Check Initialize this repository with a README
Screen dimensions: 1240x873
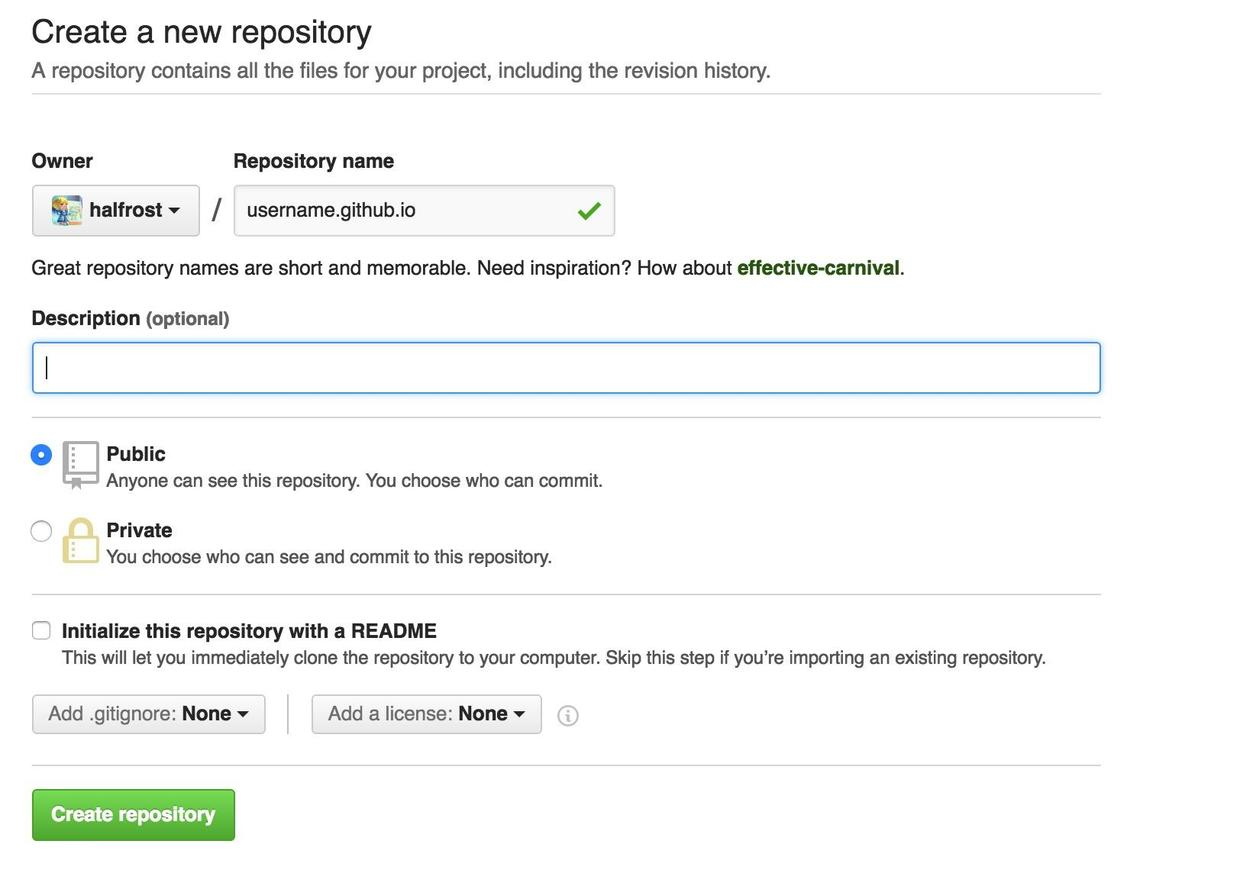click(41, 630)
